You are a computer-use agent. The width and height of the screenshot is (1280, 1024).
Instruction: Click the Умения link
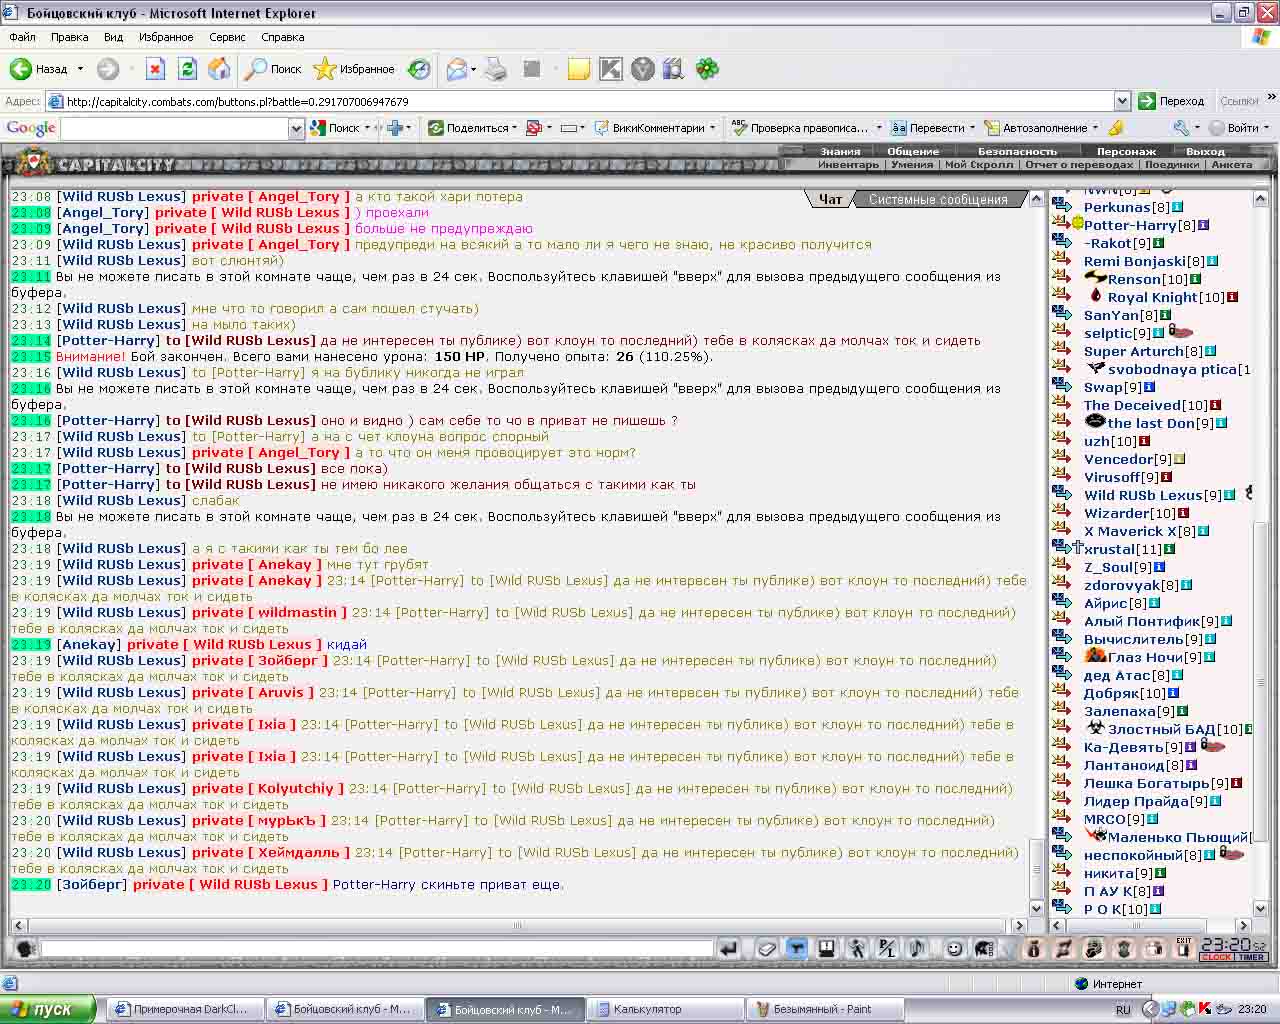[x=912, y=164]
